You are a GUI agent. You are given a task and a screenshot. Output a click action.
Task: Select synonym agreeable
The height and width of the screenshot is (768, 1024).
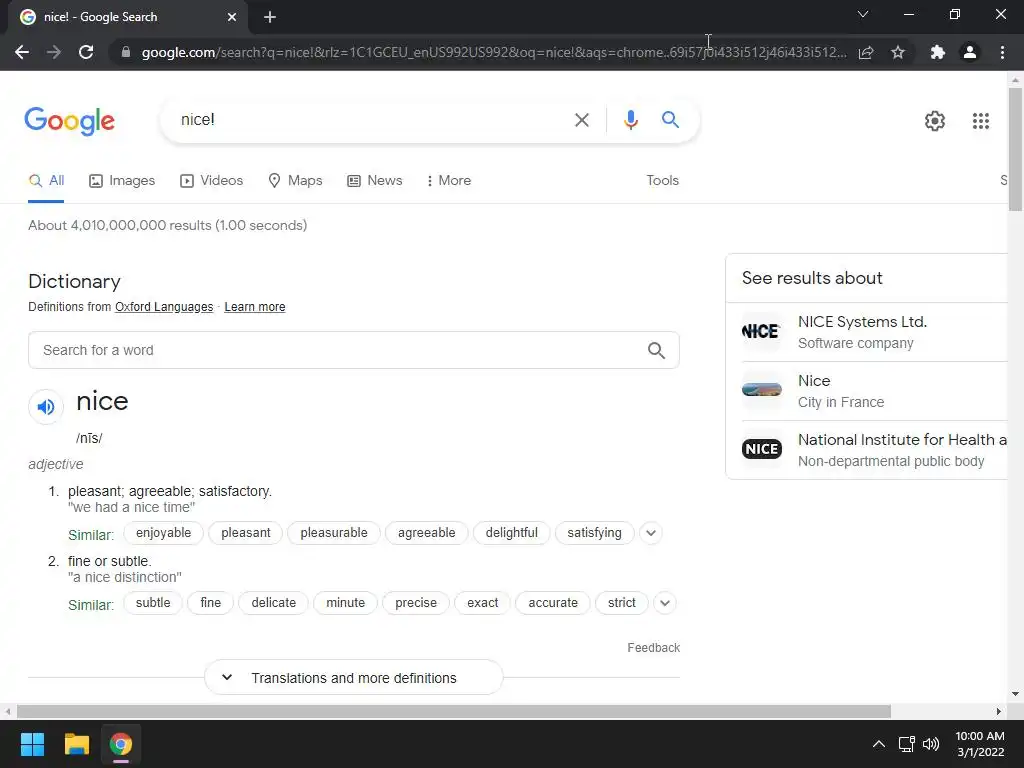426,533
